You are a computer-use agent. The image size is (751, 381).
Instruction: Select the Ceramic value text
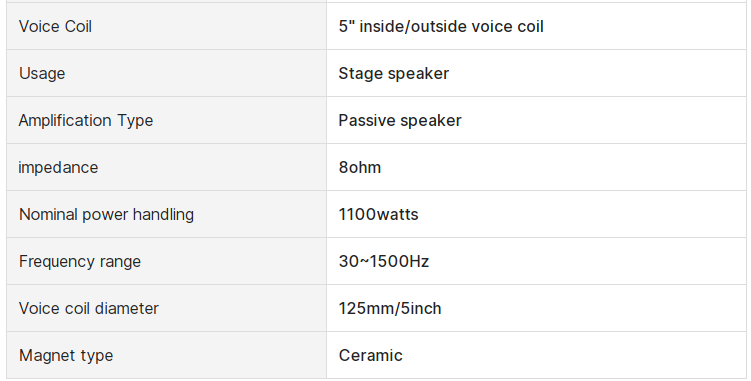pos(370,355)
